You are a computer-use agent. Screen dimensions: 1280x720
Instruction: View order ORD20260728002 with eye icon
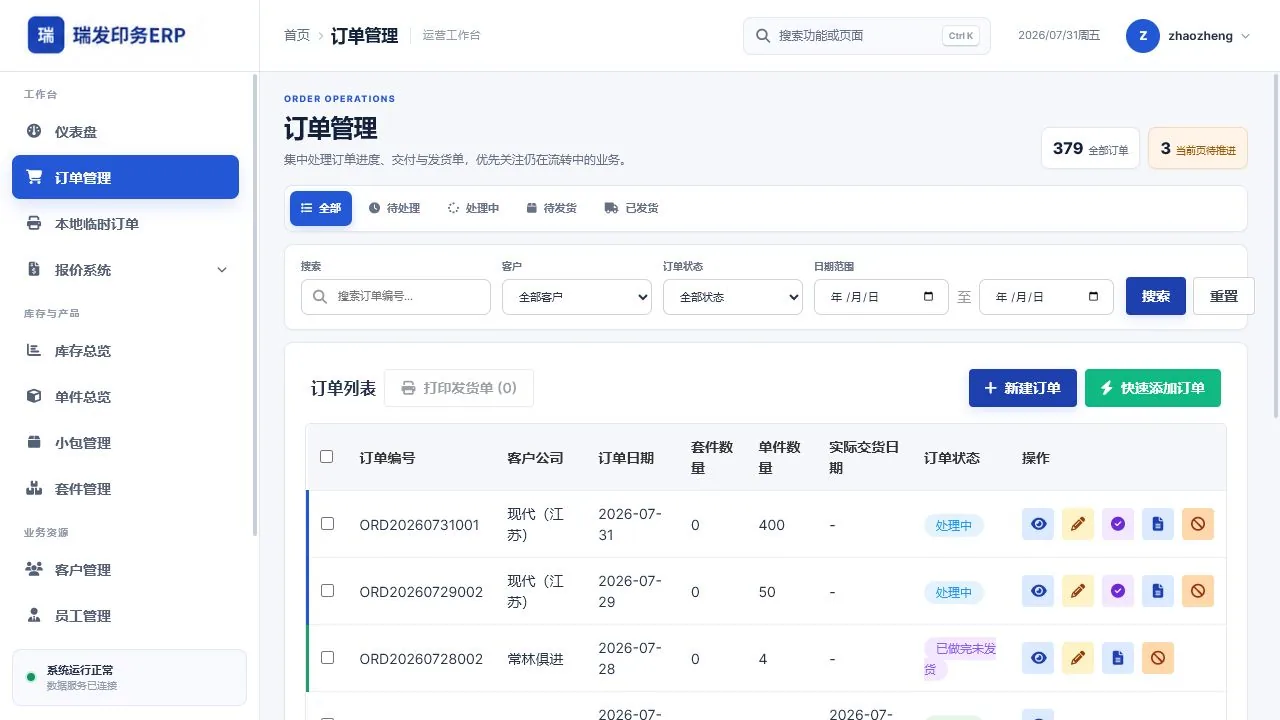pos(1038,658)
